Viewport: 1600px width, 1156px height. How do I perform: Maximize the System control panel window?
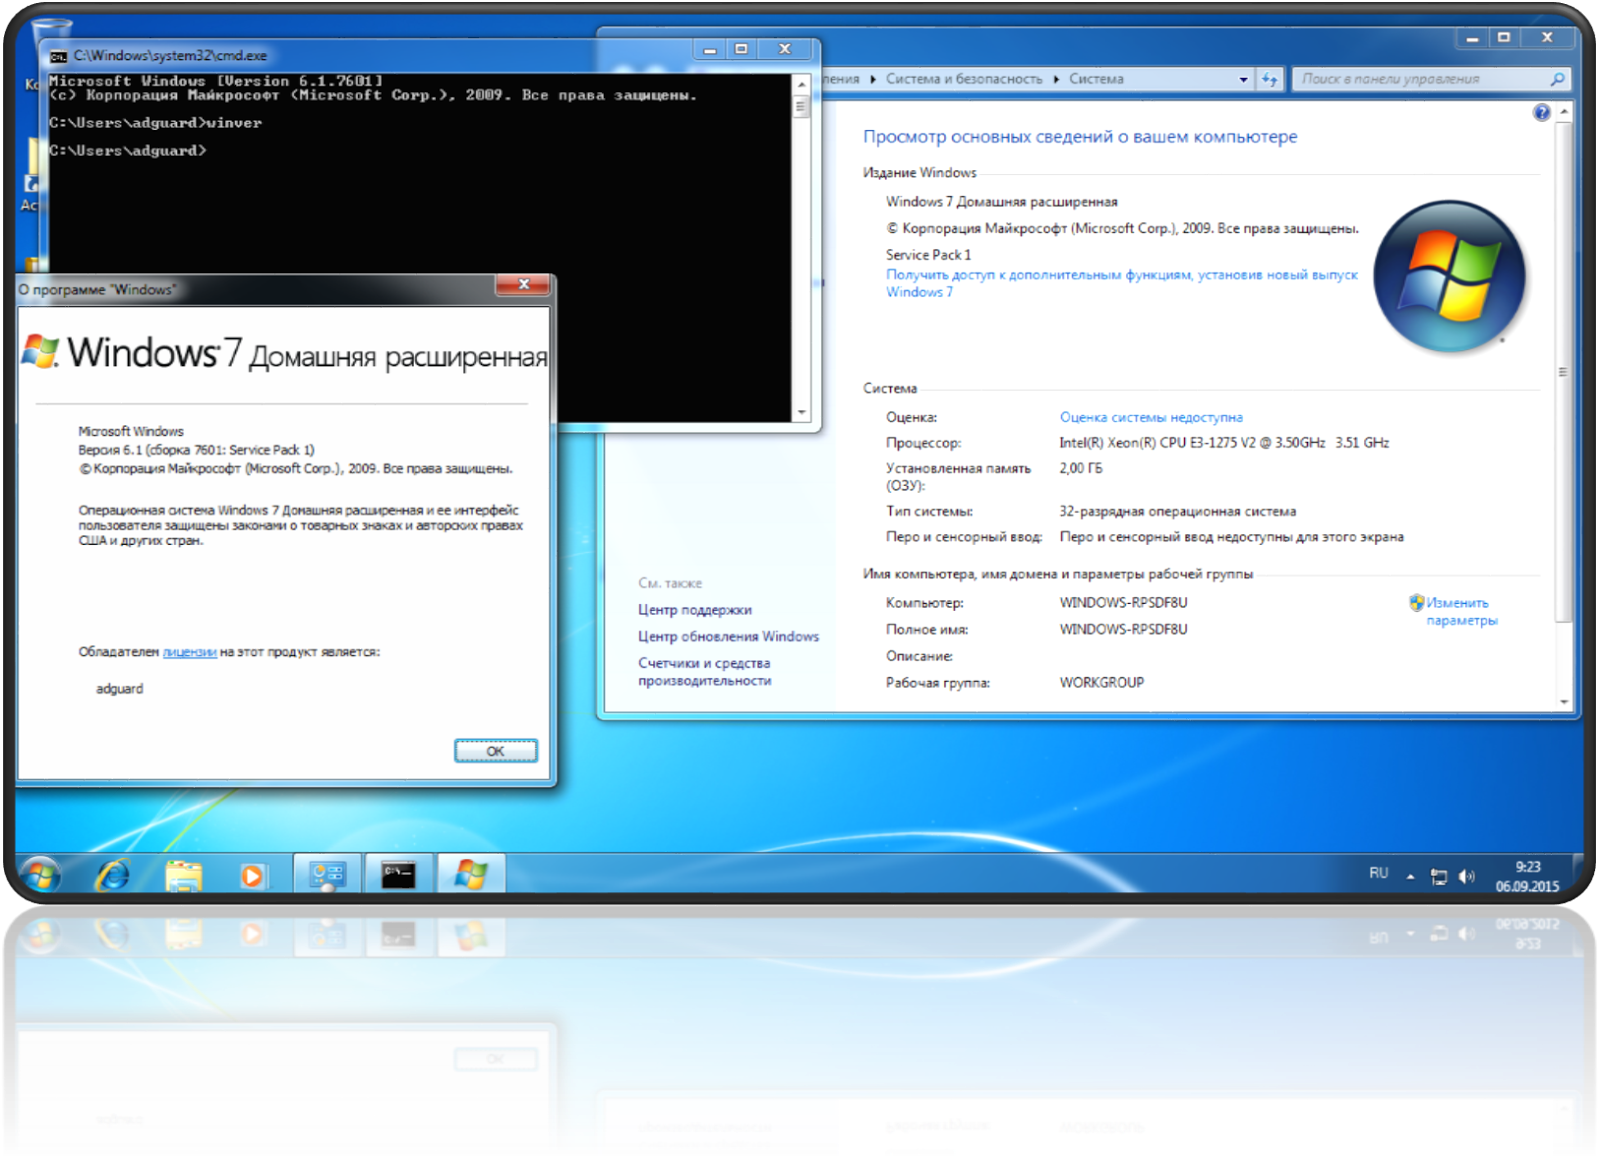pyautogui.click(x=1503, y=38)
